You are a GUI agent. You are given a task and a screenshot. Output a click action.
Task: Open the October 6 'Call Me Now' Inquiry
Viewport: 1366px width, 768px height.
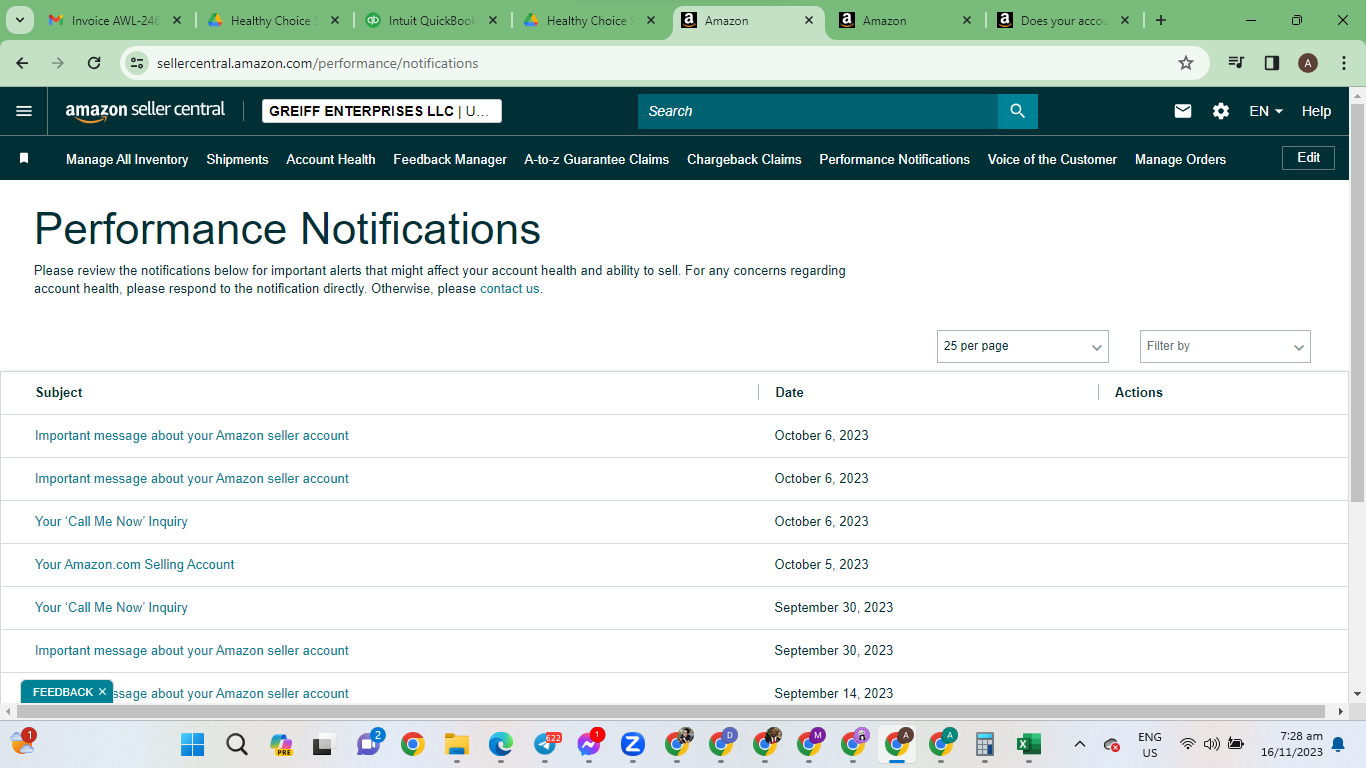pyautogui.click(x=111, y=521)
